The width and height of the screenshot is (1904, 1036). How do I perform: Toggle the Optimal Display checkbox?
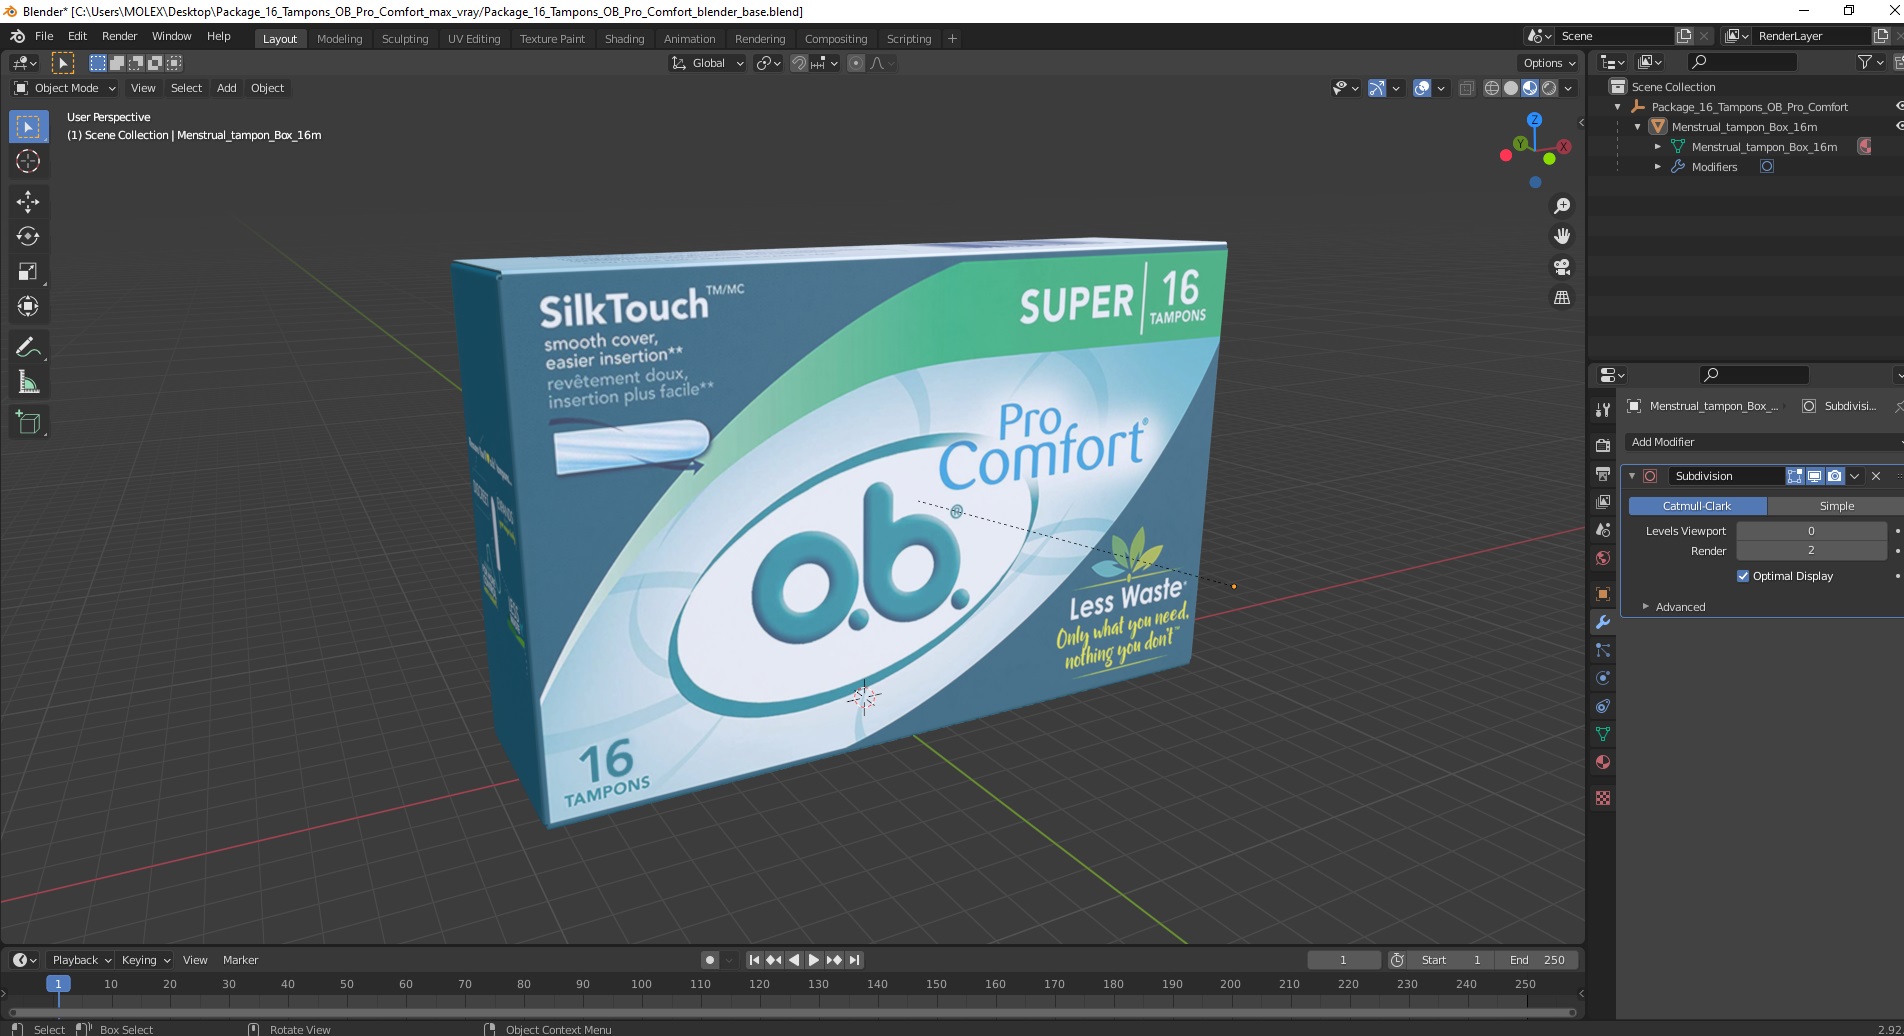tap(1743, 576)
